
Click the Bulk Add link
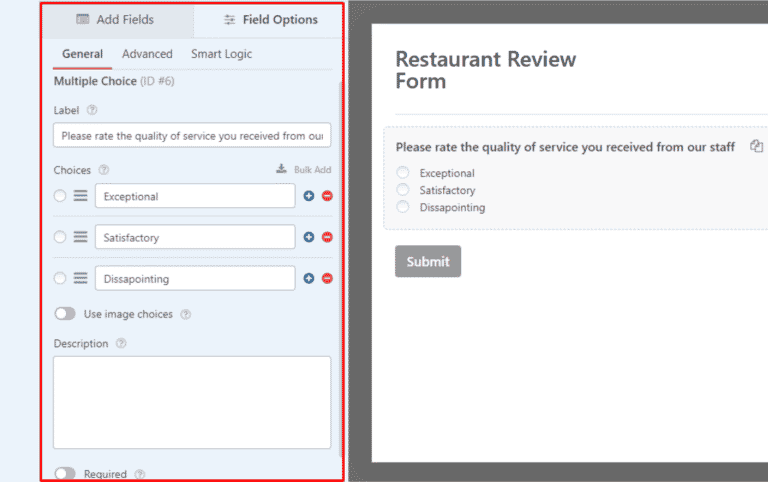tap(304, 170)
